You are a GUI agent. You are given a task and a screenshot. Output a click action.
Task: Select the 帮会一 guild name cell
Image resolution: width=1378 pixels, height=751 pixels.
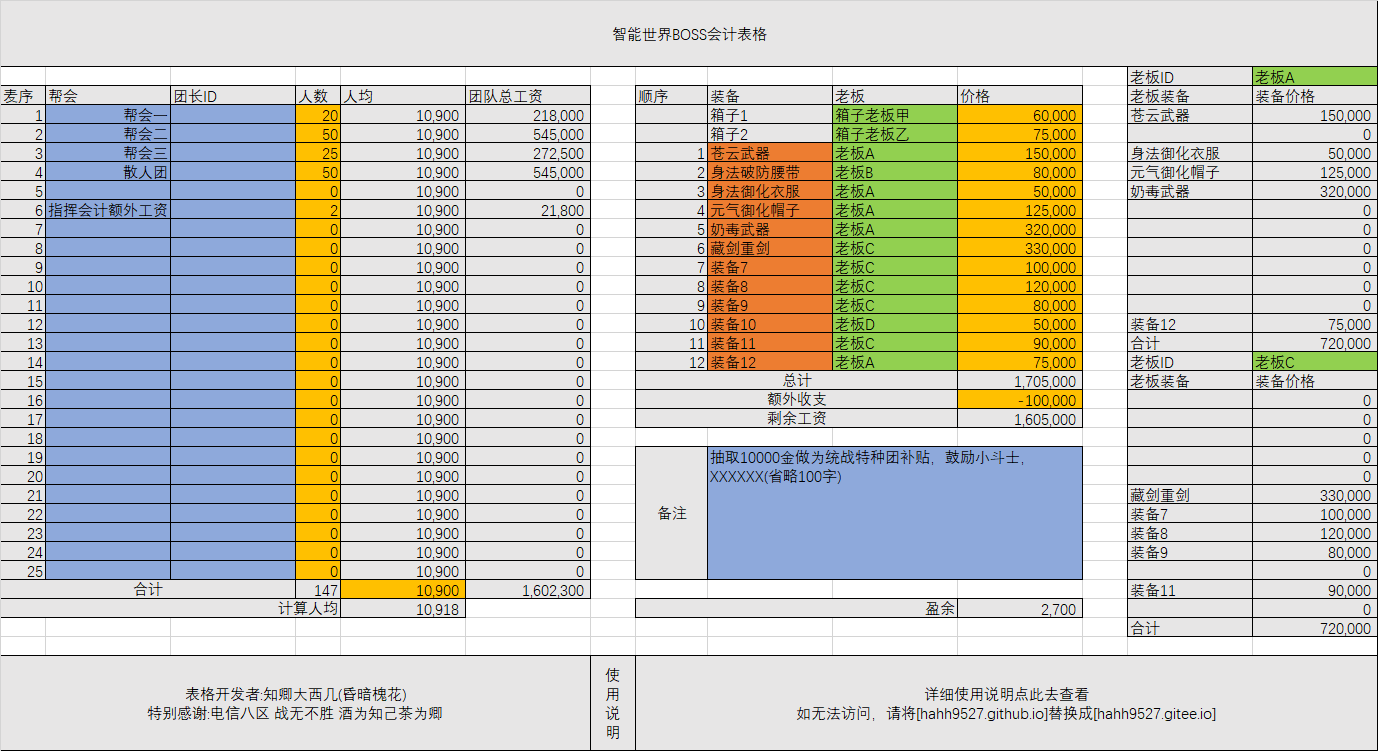pos(108,116)
